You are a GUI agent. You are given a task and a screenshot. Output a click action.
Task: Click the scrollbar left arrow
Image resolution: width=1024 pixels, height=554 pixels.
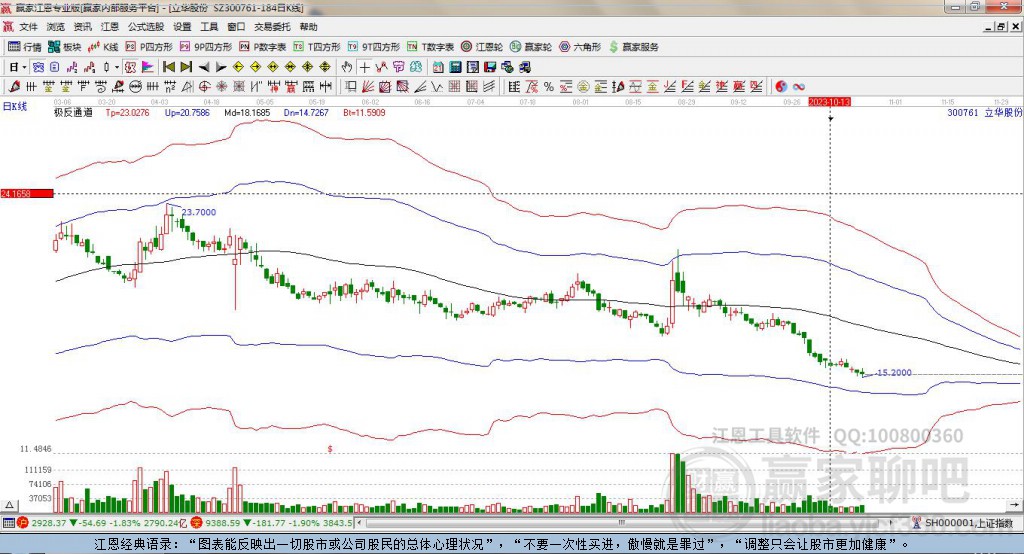click(x=359, y=523)
